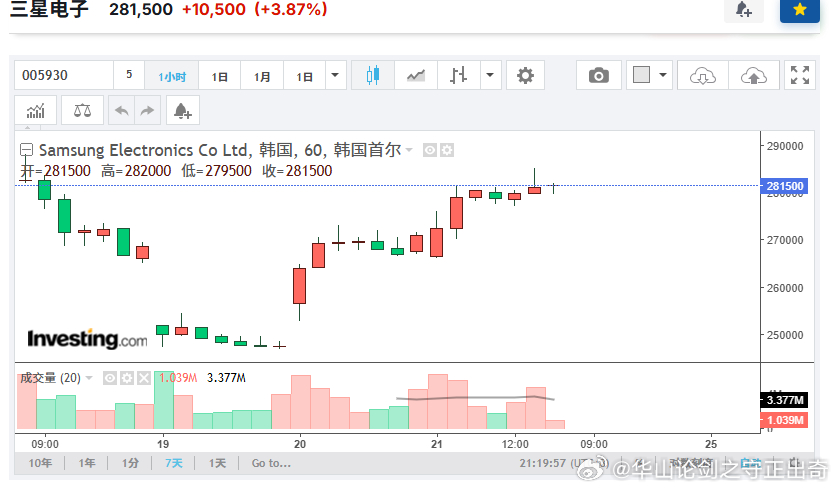837x489 pixels.
Task: Click the 高=282000 high value
Action: tap(136, 171)
